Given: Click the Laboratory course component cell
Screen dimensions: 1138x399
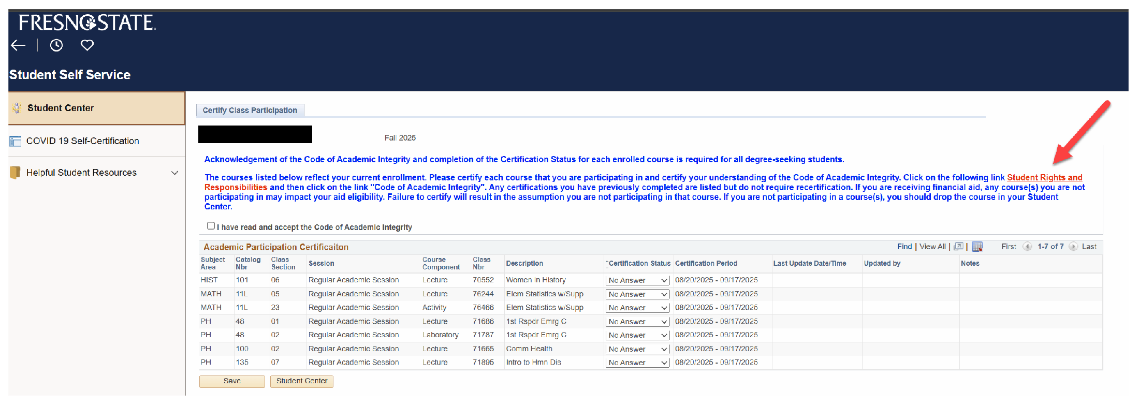Looking at the screenshot, I should point(441,335).
